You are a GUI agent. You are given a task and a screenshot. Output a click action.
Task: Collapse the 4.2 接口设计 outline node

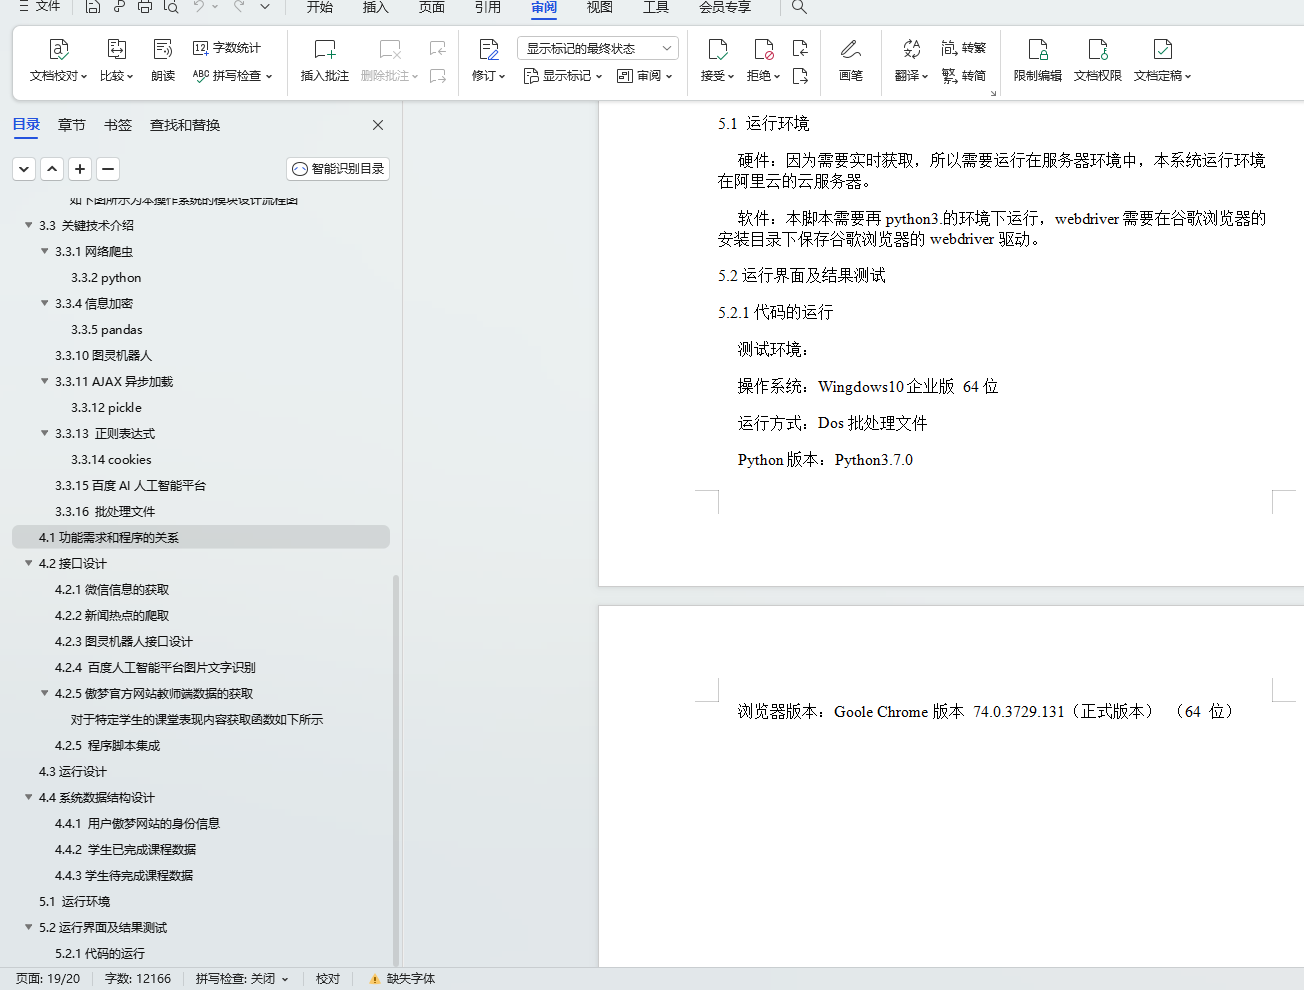[28, 563]
